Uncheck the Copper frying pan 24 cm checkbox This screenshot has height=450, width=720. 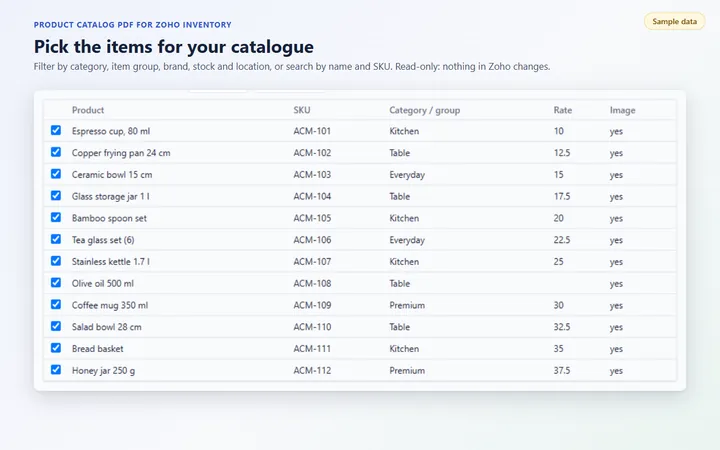[x=56, y=152]
